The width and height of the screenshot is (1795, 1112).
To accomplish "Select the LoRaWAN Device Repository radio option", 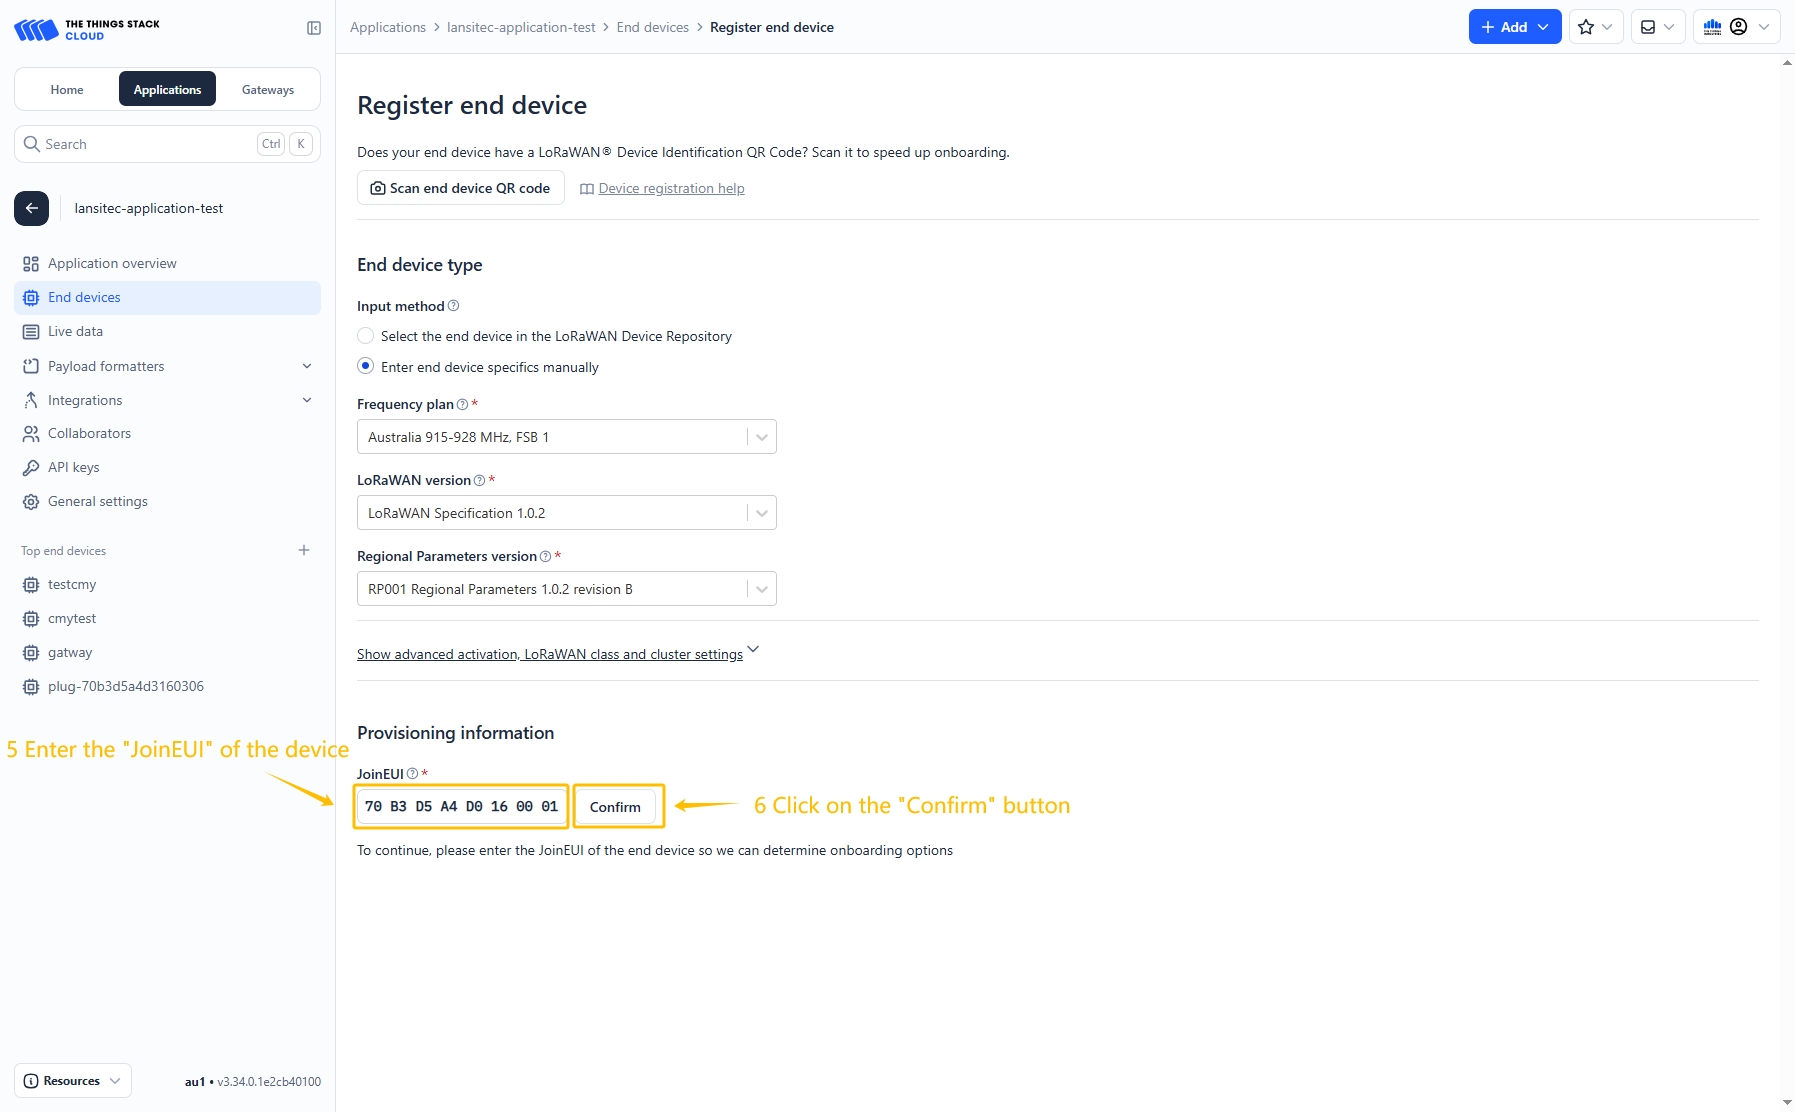I will click(366, 336).
